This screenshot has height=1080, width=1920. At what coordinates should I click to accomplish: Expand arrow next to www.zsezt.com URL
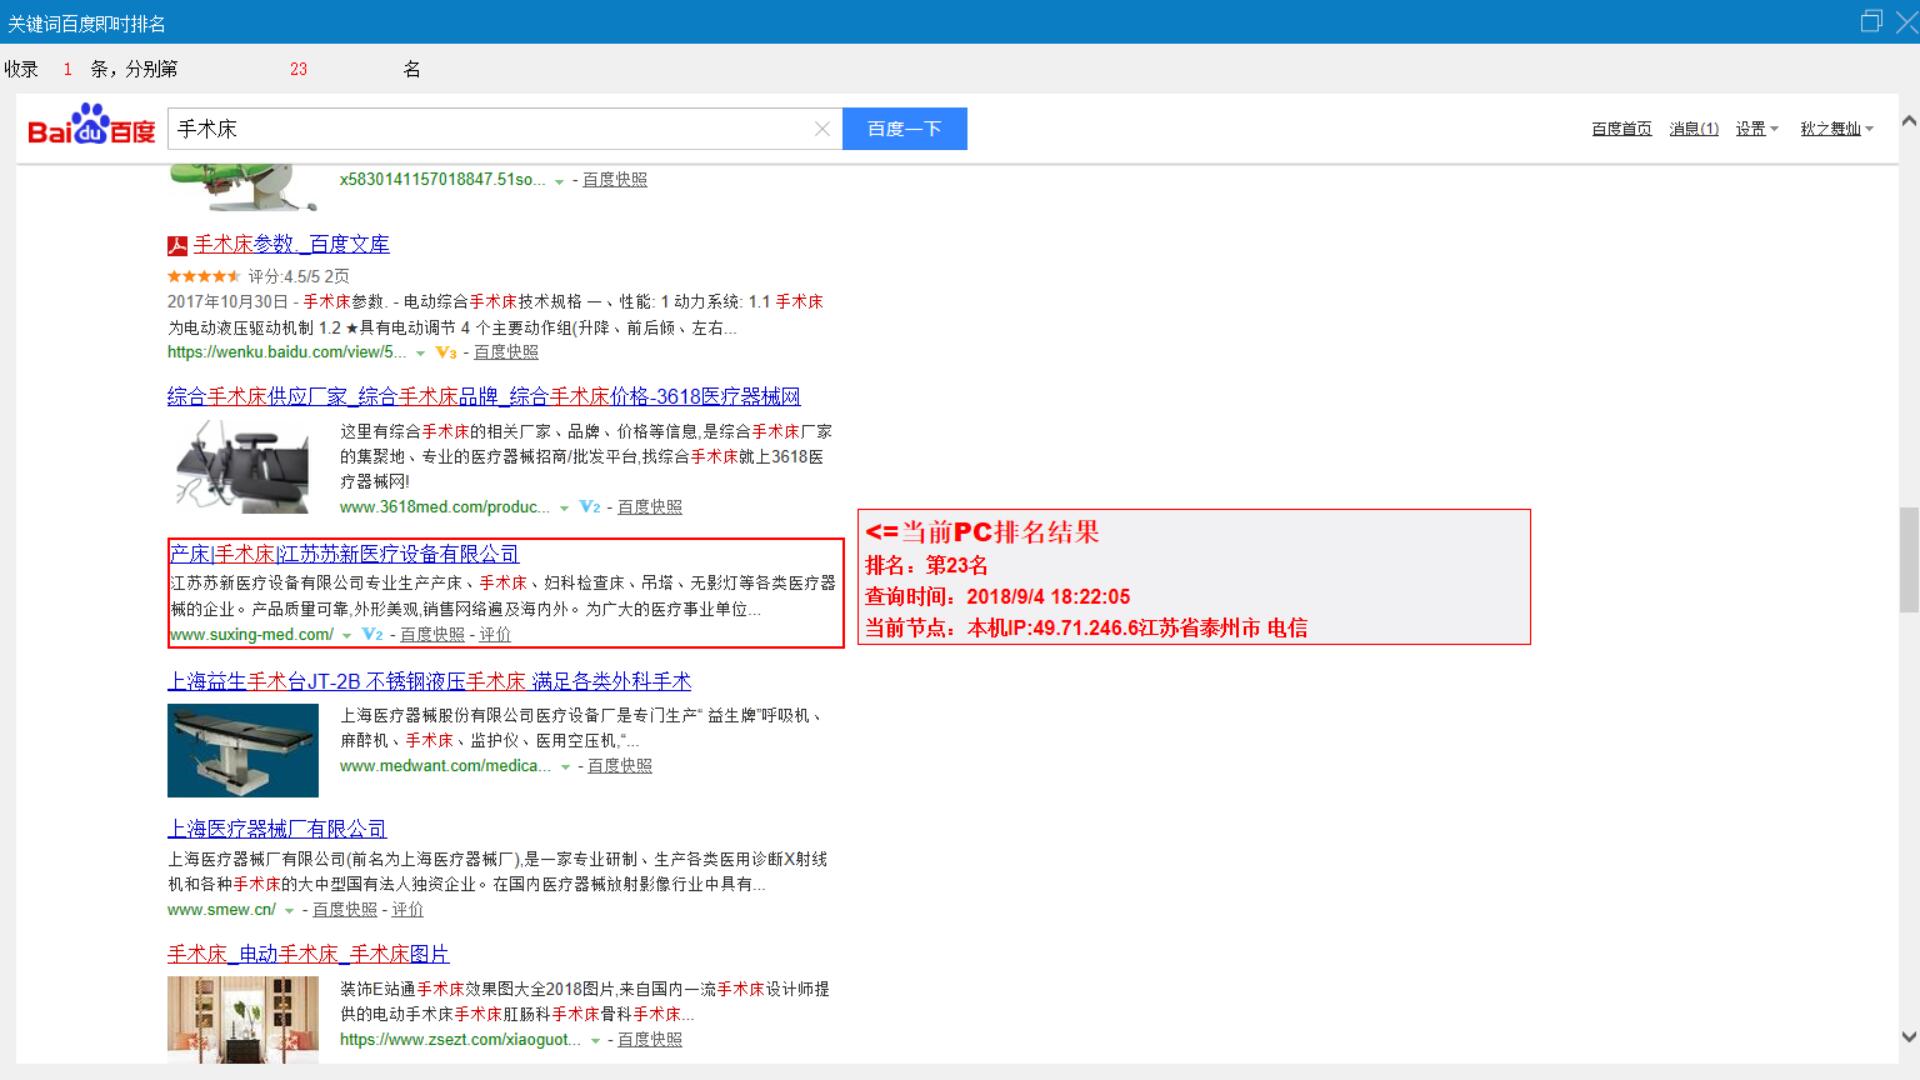(x=595, y=1041)
